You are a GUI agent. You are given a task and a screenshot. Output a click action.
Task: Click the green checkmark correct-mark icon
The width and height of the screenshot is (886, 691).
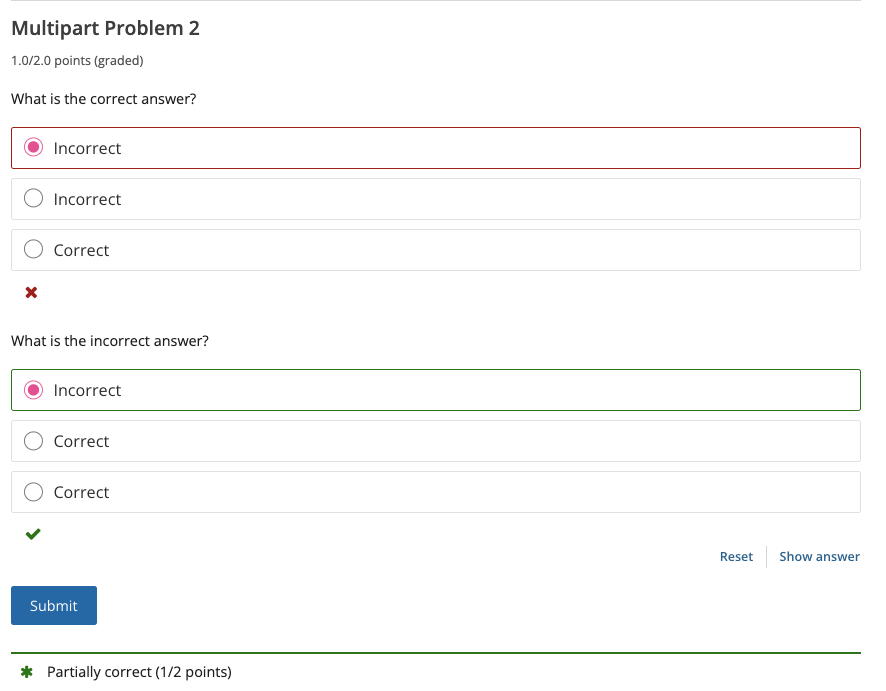click(33, 535)
